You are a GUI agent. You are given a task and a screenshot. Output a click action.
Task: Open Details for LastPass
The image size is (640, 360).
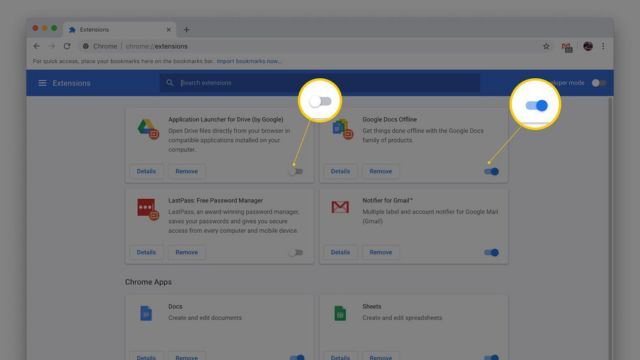[x=146, y=252]
